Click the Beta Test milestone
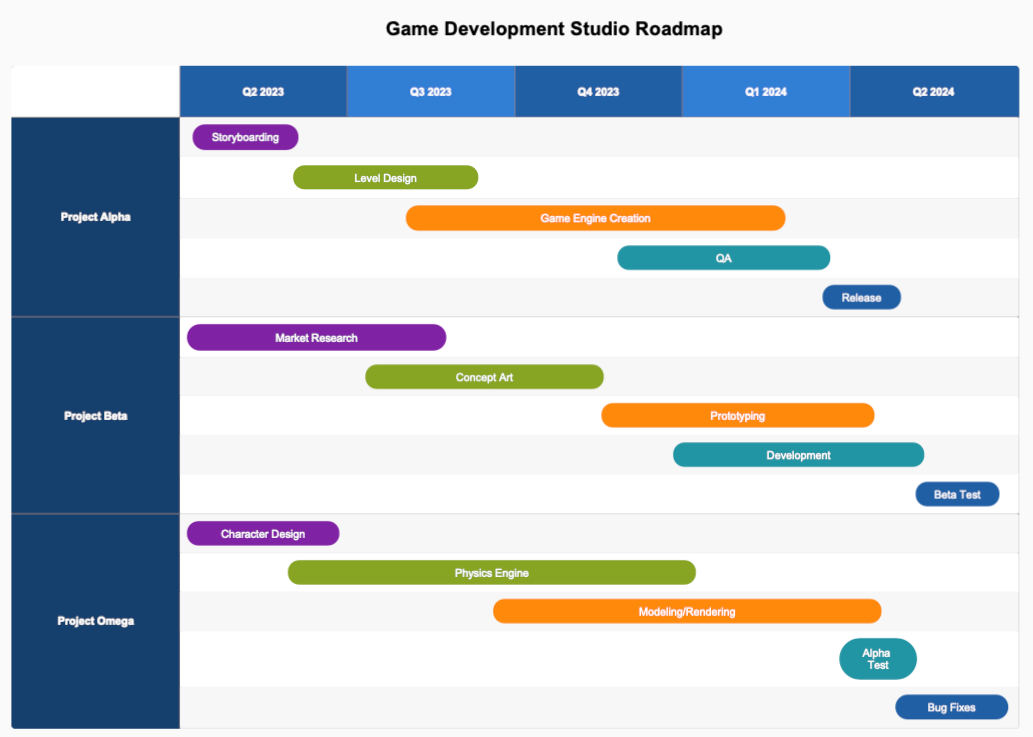The height and width of the screenshot is (737, 1033). [957, 493]
